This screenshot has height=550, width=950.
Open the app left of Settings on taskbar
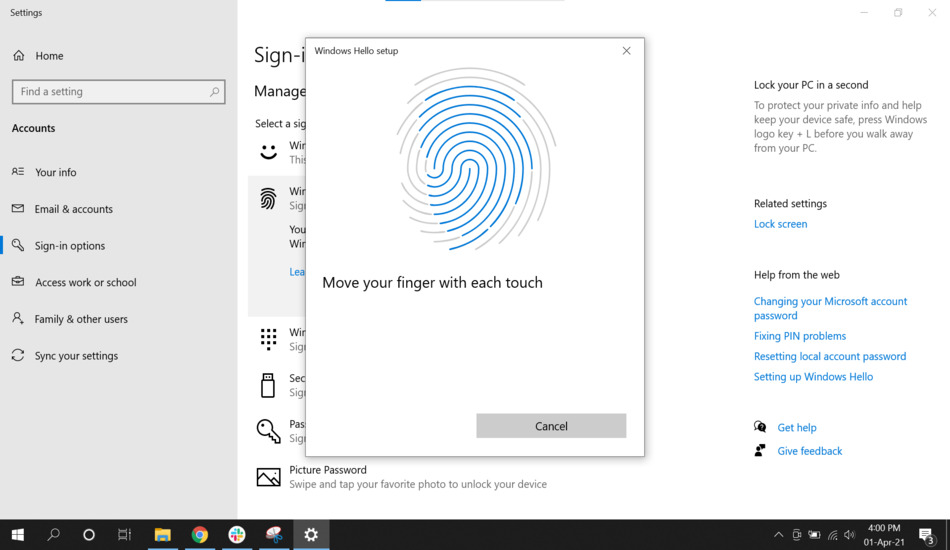tap(274, 535)
